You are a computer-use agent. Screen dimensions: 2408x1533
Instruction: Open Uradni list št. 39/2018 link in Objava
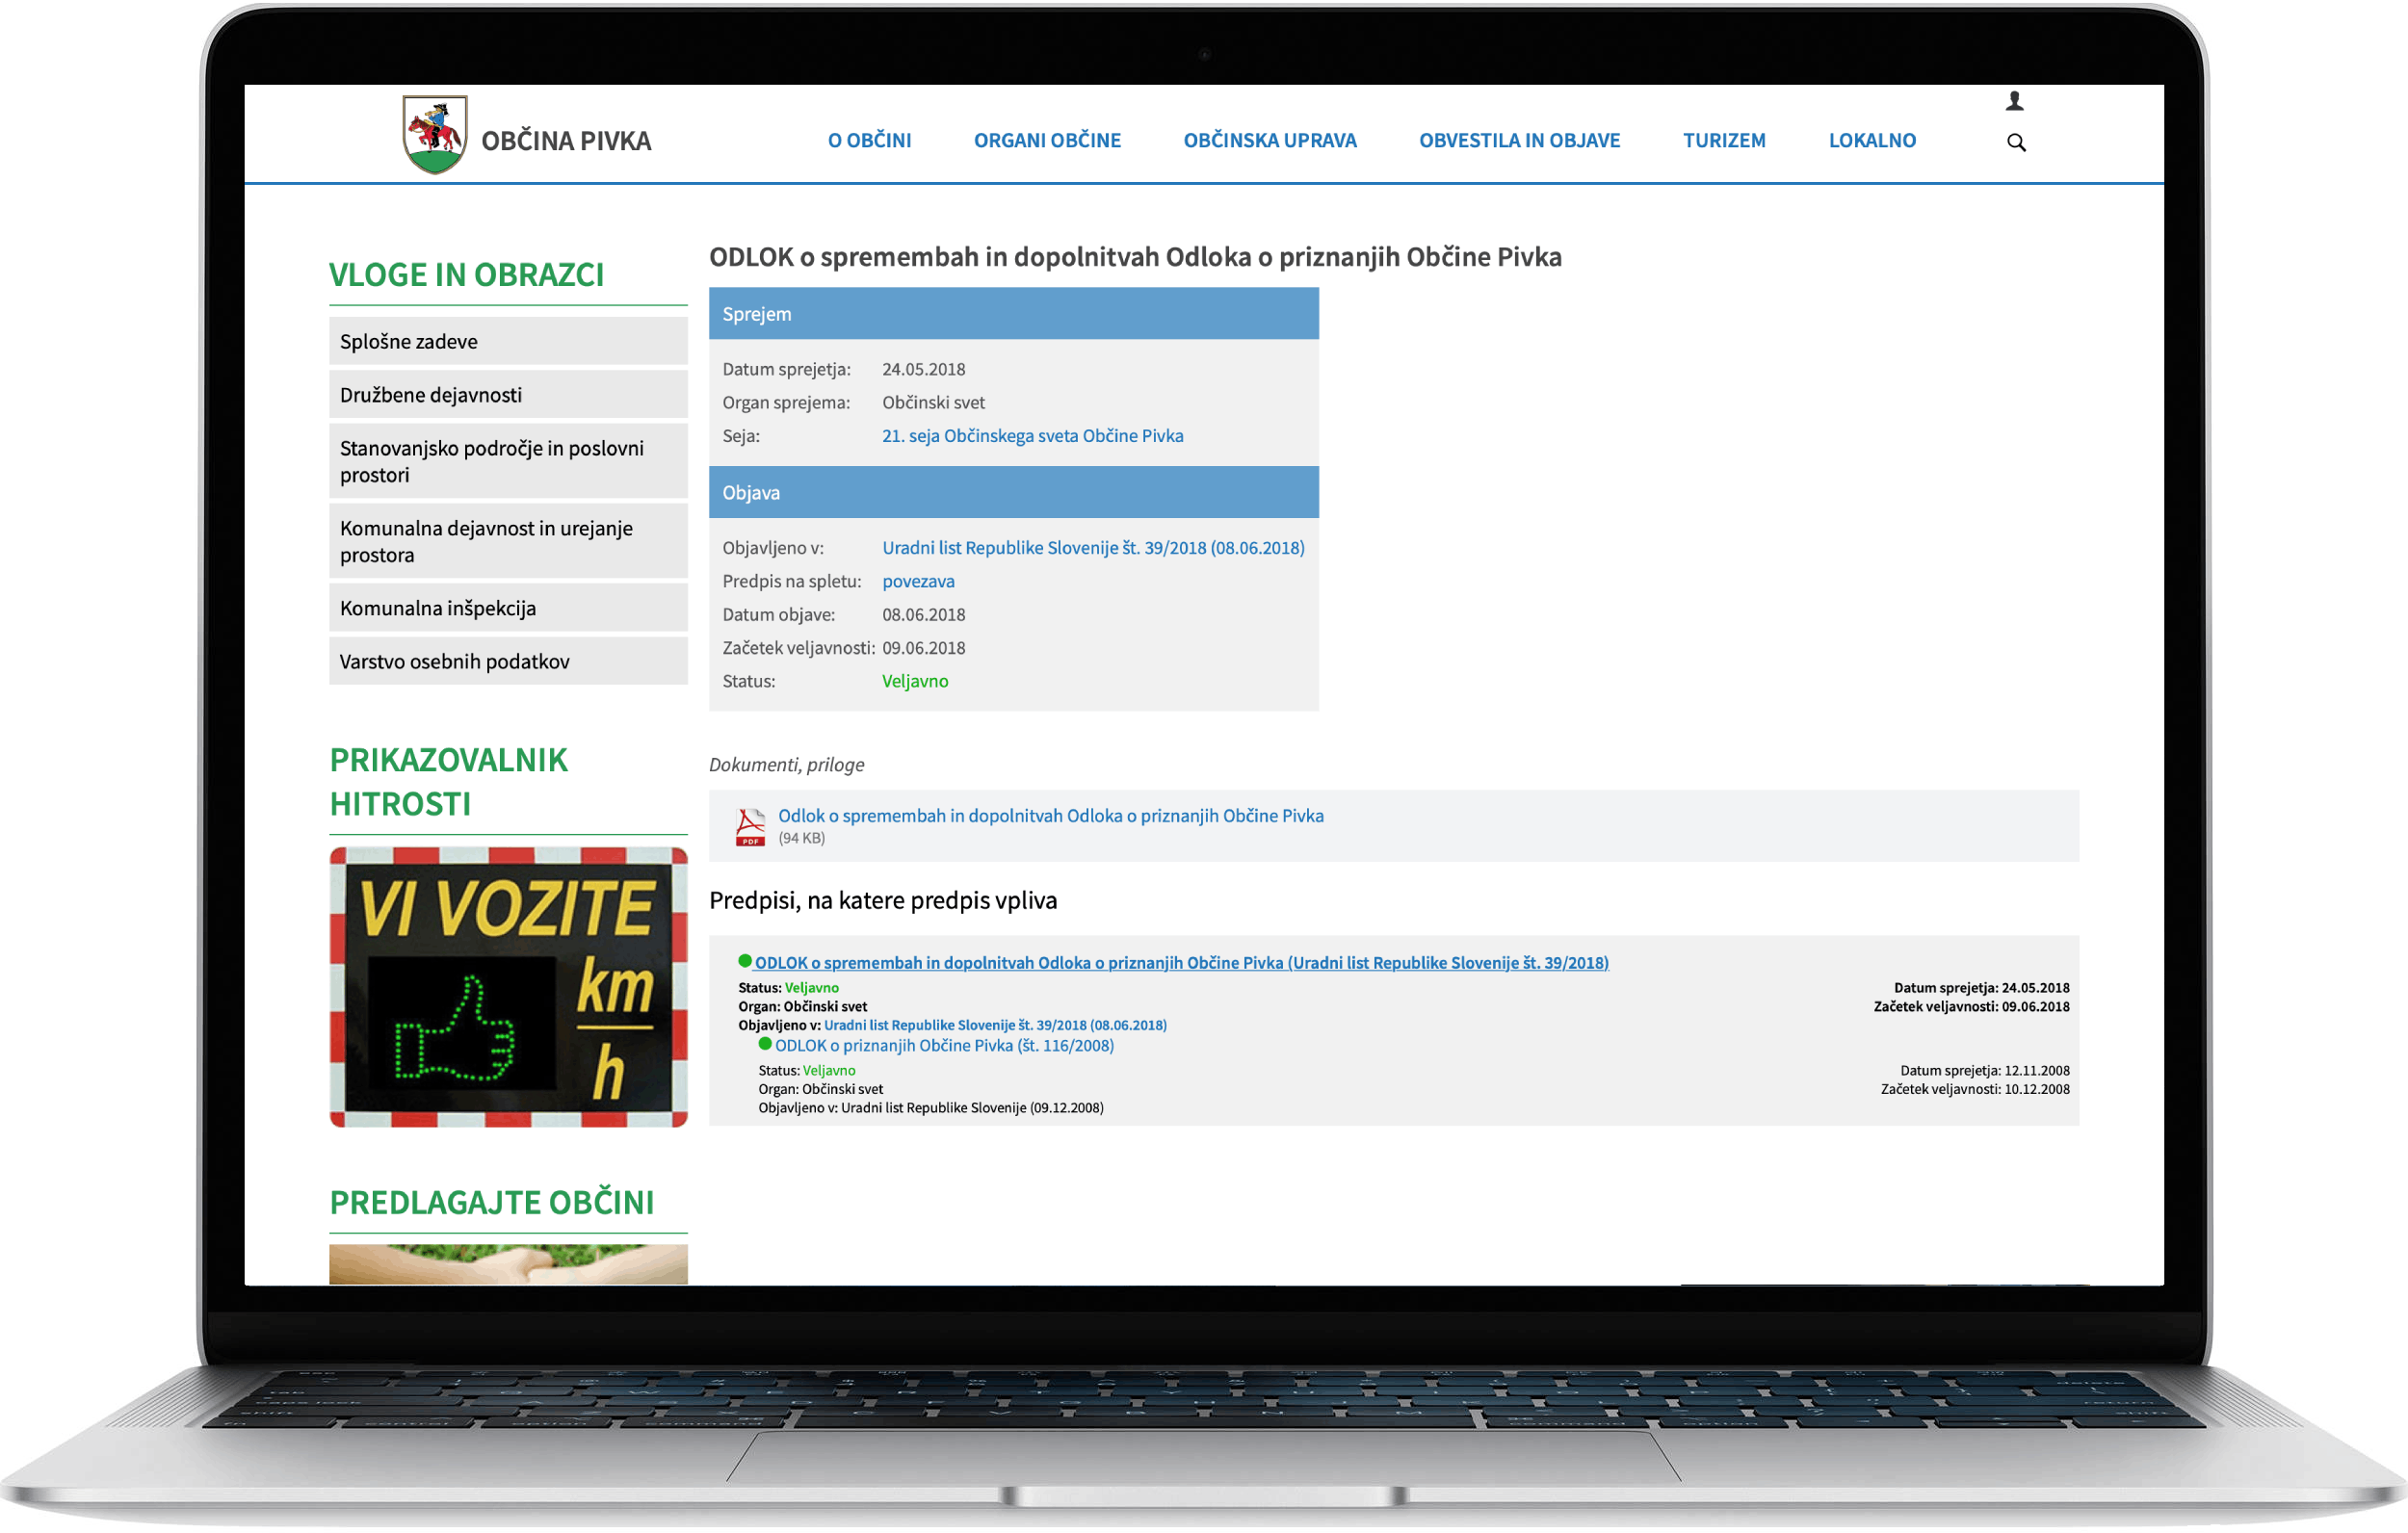pos(1092,548)
